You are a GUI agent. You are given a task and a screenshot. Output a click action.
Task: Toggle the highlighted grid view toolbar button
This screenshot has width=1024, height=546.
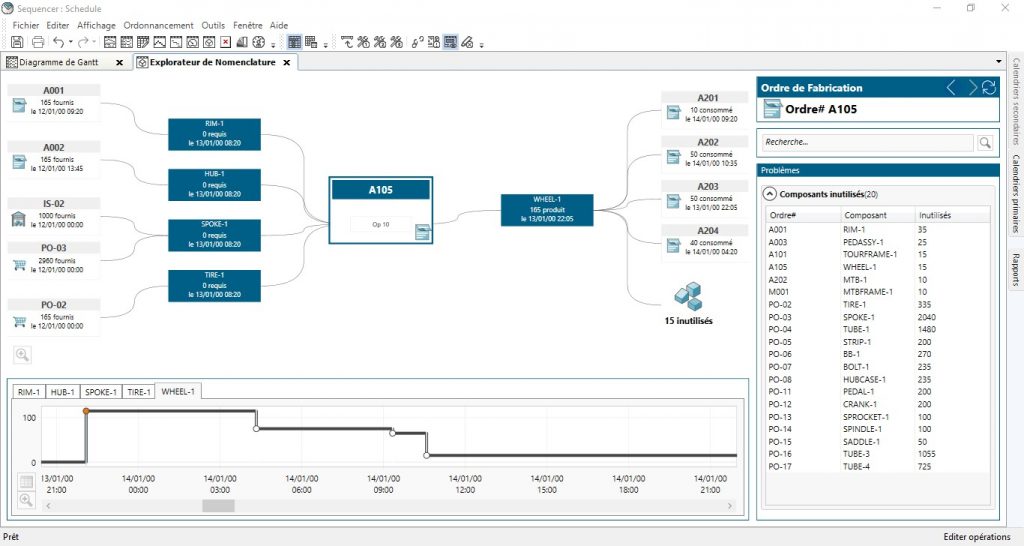tap(295, 42)
